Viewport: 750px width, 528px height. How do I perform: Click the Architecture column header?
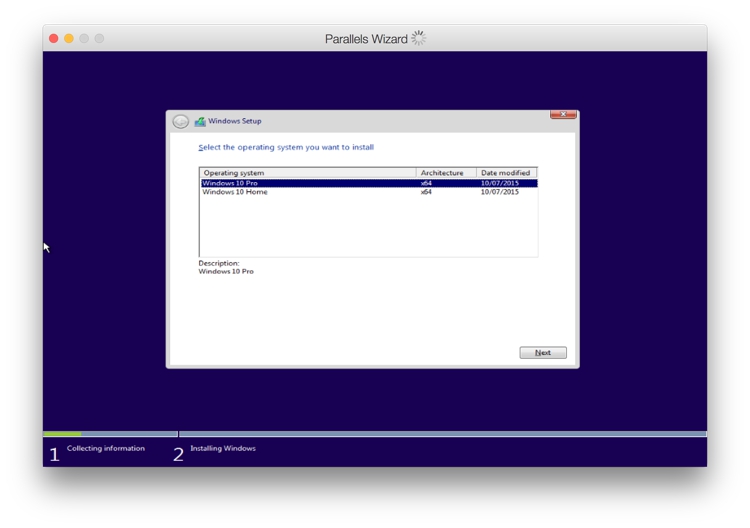446,173
